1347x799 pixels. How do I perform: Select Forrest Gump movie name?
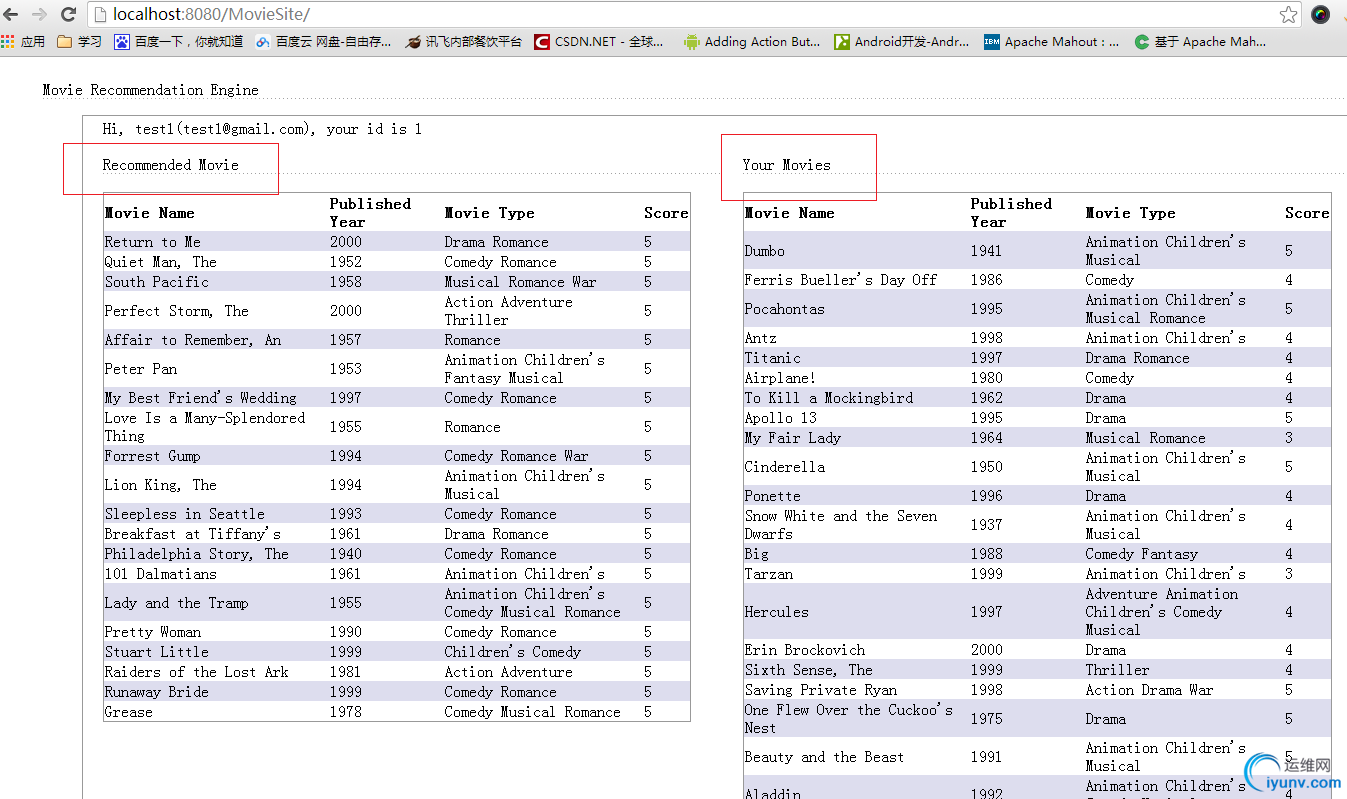[152, 456]
